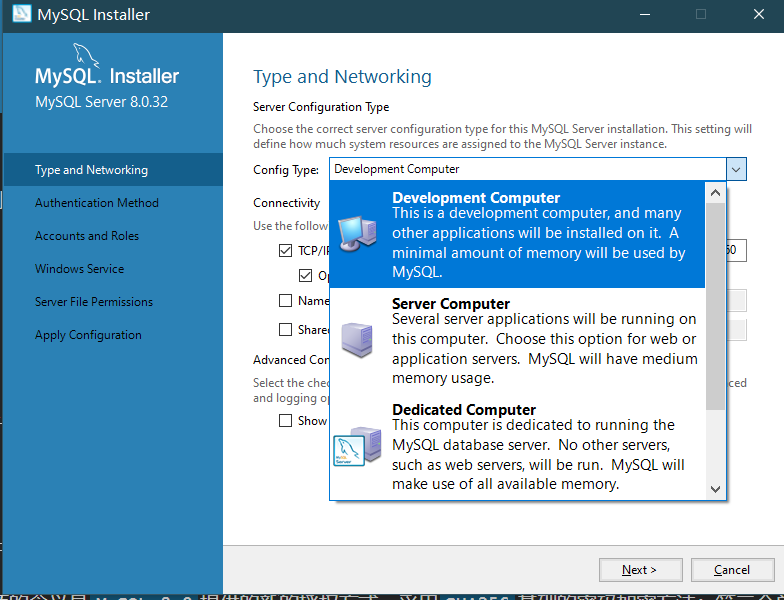Check the Show Advanced options checkbox
784x600 pixels.
(286, 420)
